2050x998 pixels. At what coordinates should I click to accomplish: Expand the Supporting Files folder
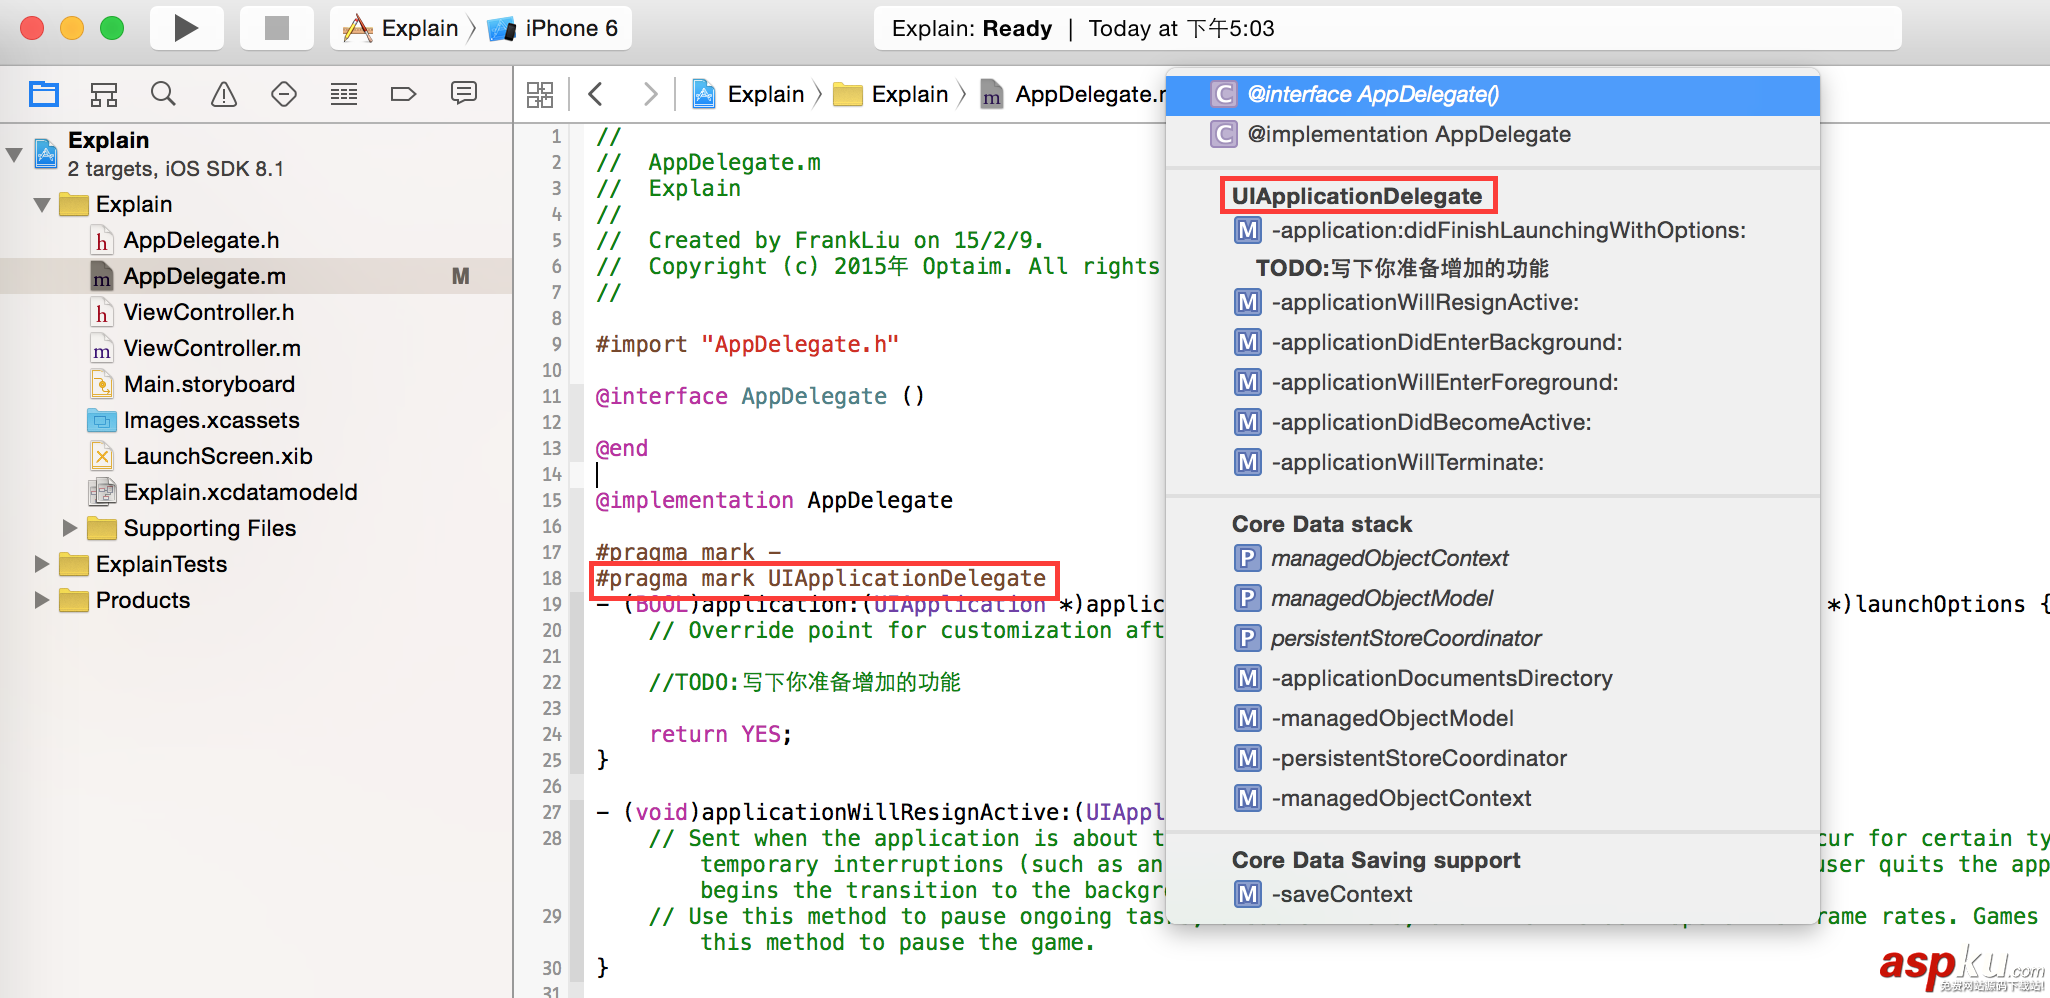point(70,527)
